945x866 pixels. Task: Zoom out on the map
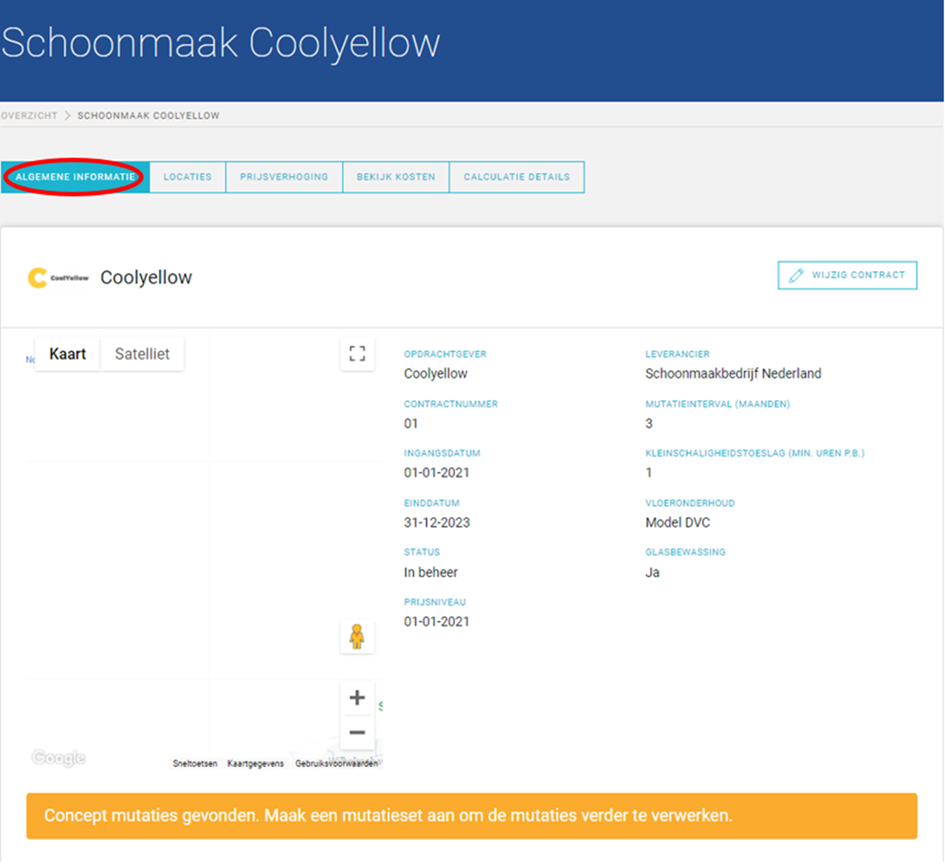coord(357,732)
